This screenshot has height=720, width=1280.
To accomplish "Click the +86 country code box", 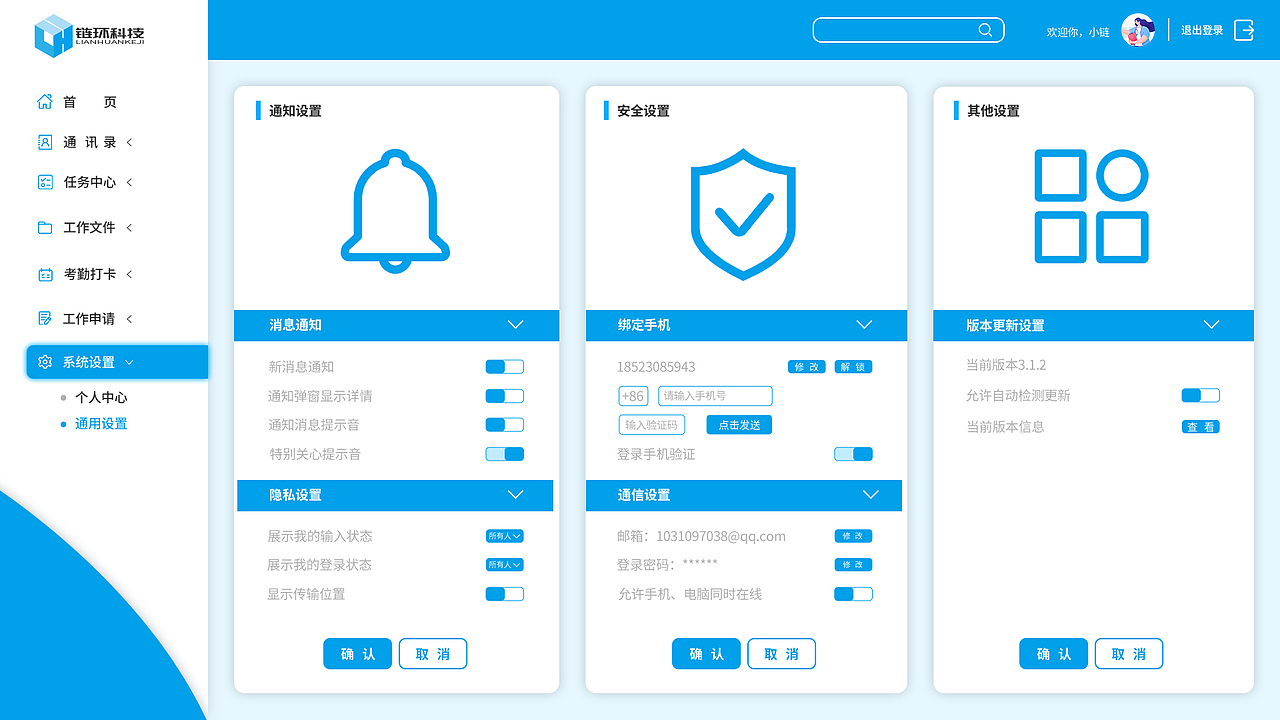I will point(634,396).
